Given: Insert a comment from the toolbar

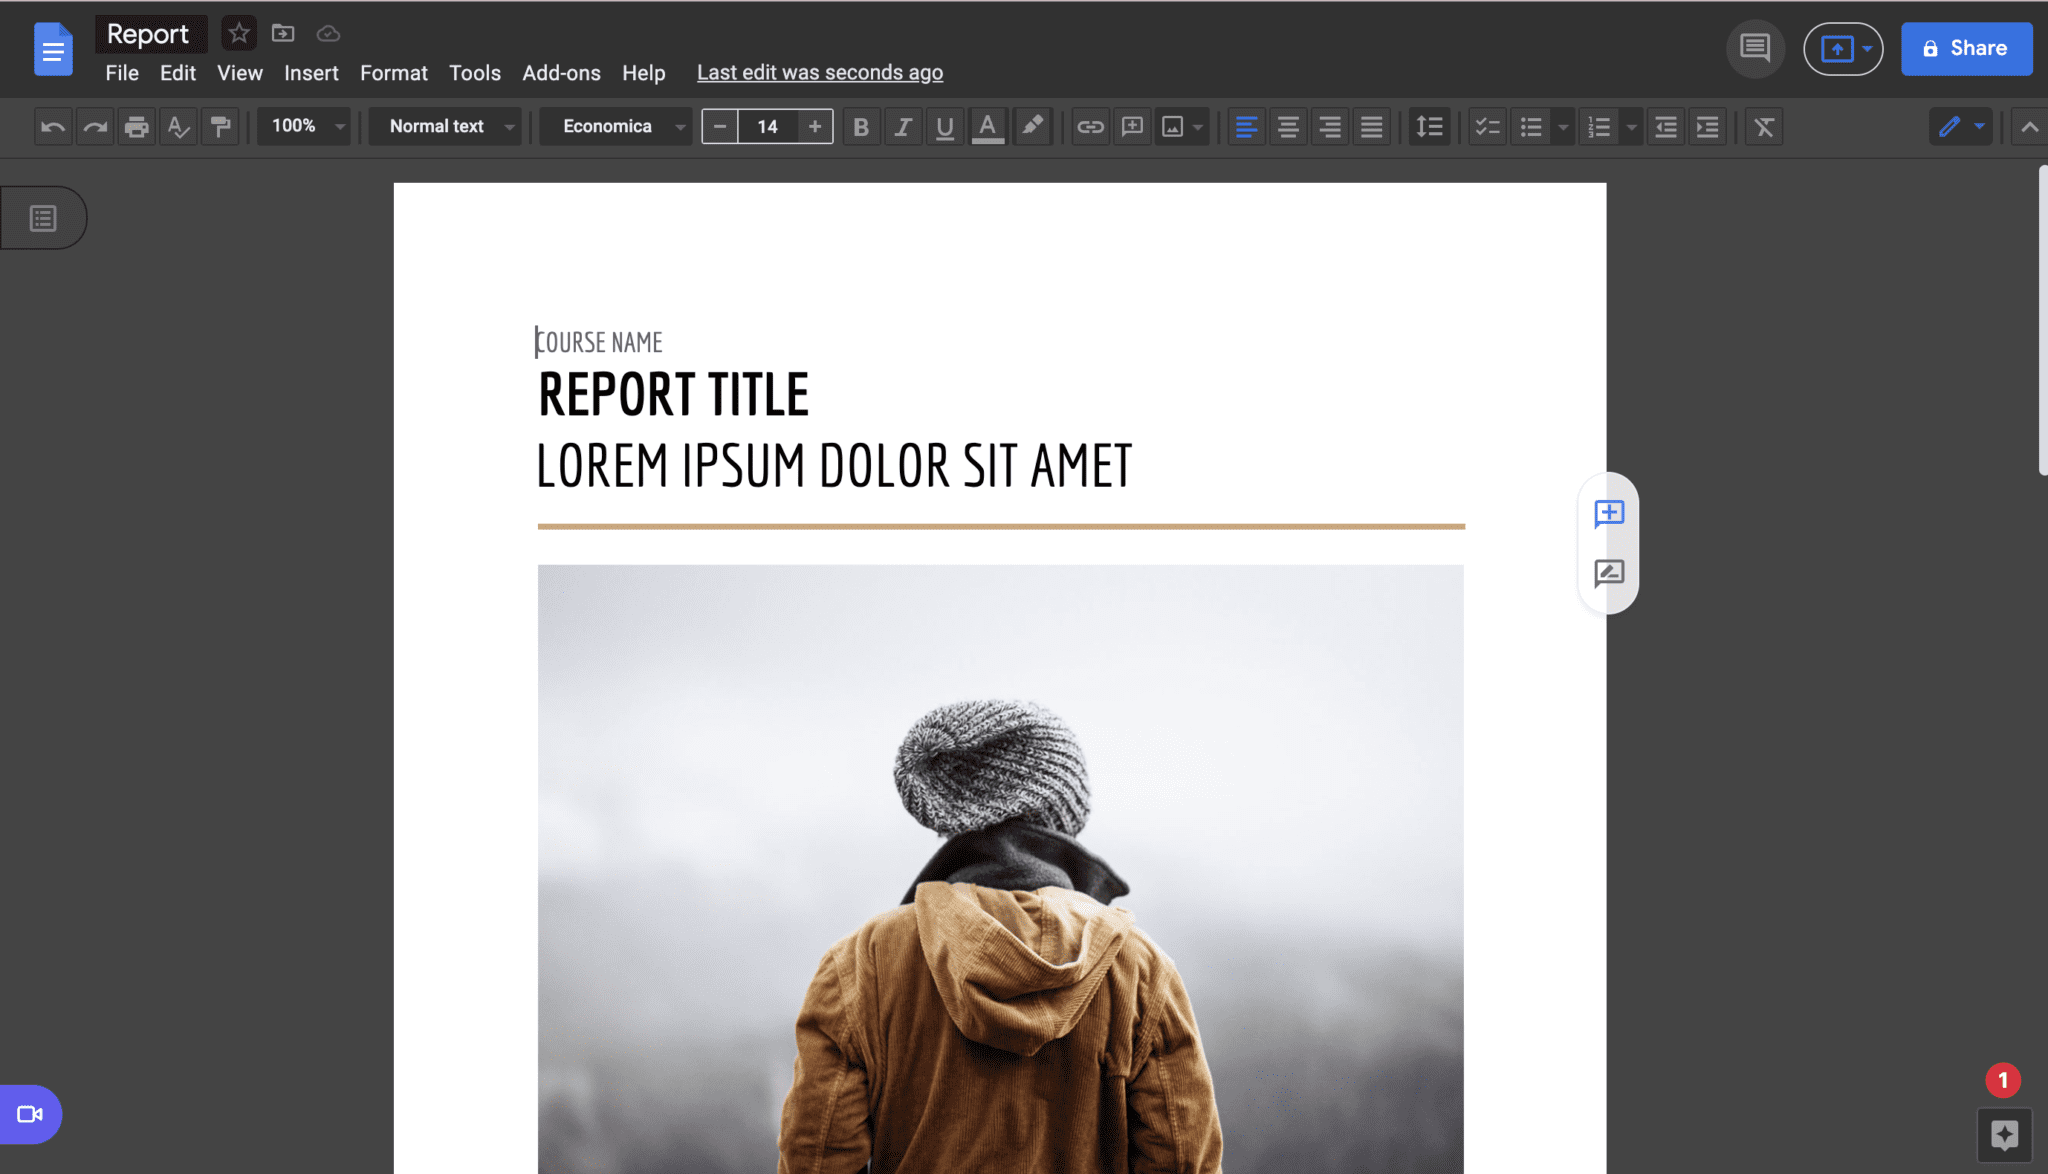Looking at the screenshot, I should tap(1131, 126).
